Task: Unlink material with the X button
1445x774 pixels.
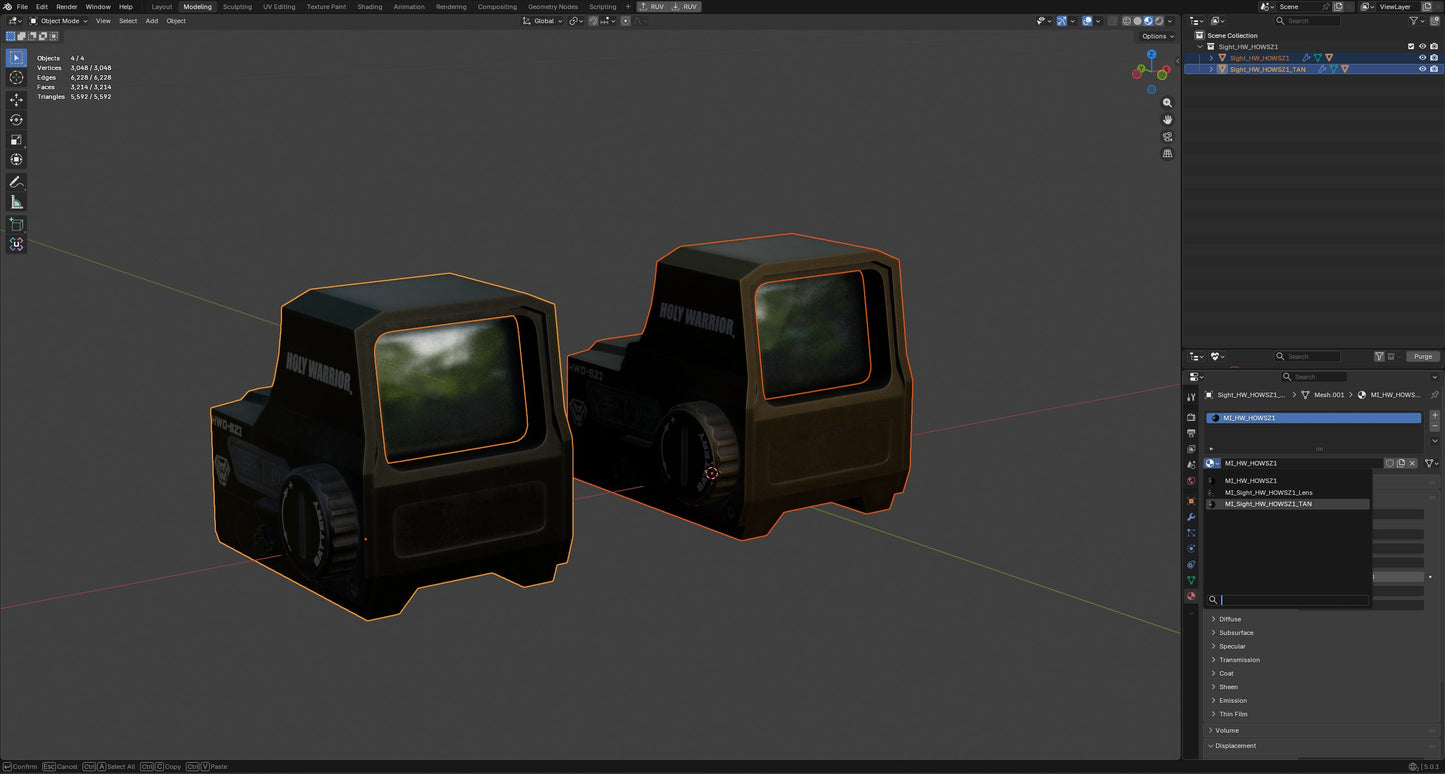Action: coord(1412,463)
